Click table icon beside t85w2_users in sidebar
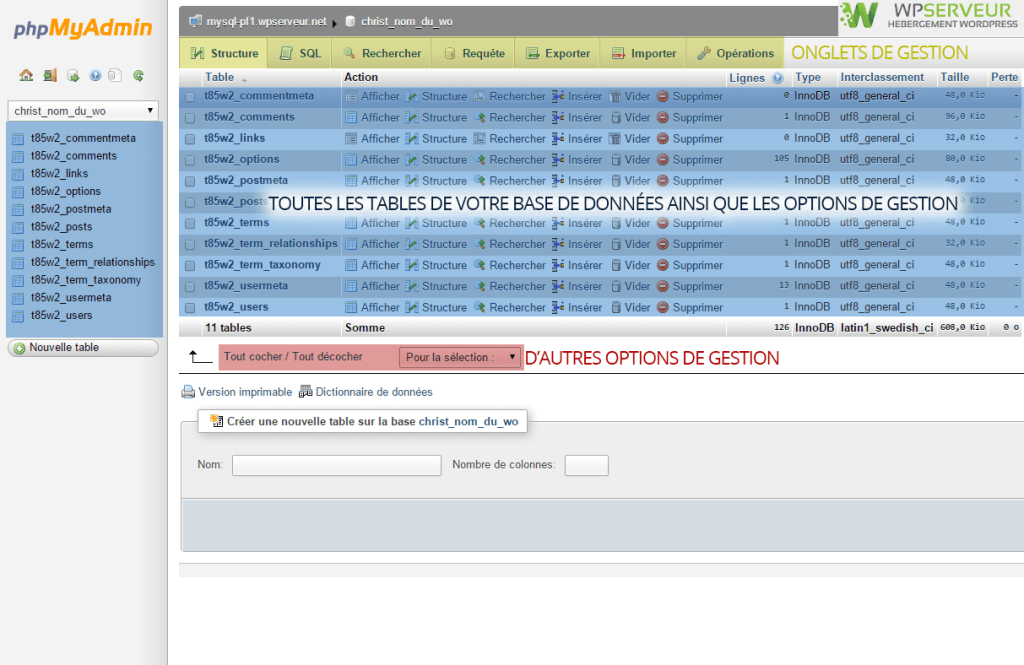 [x=18, y=316]
